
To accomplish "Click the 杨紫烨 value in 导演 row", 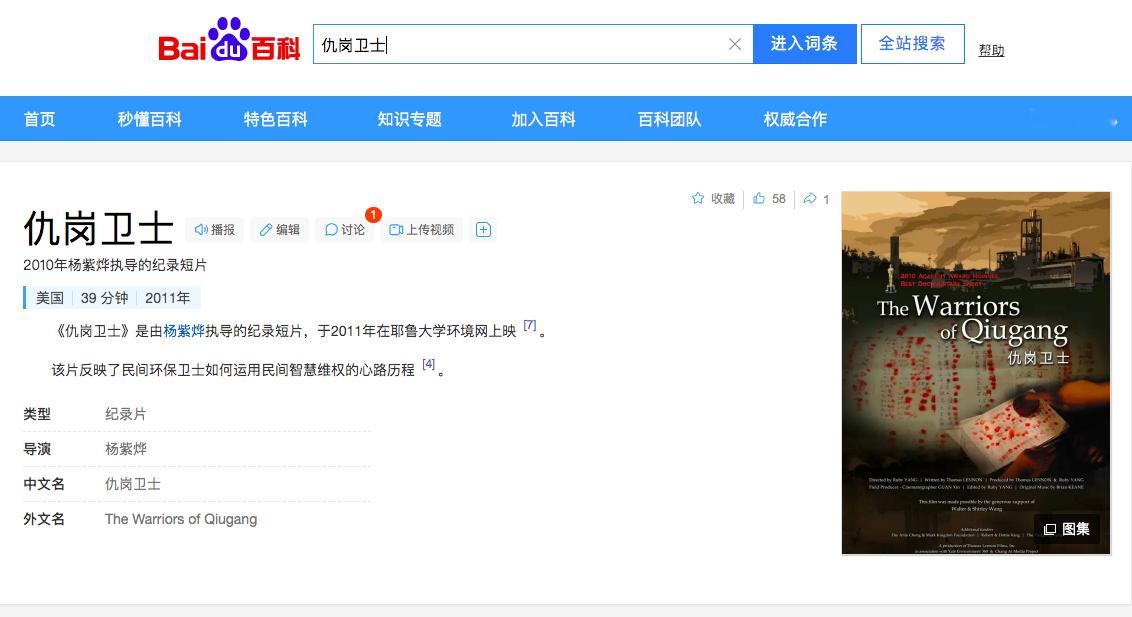I will pos(126,449).
